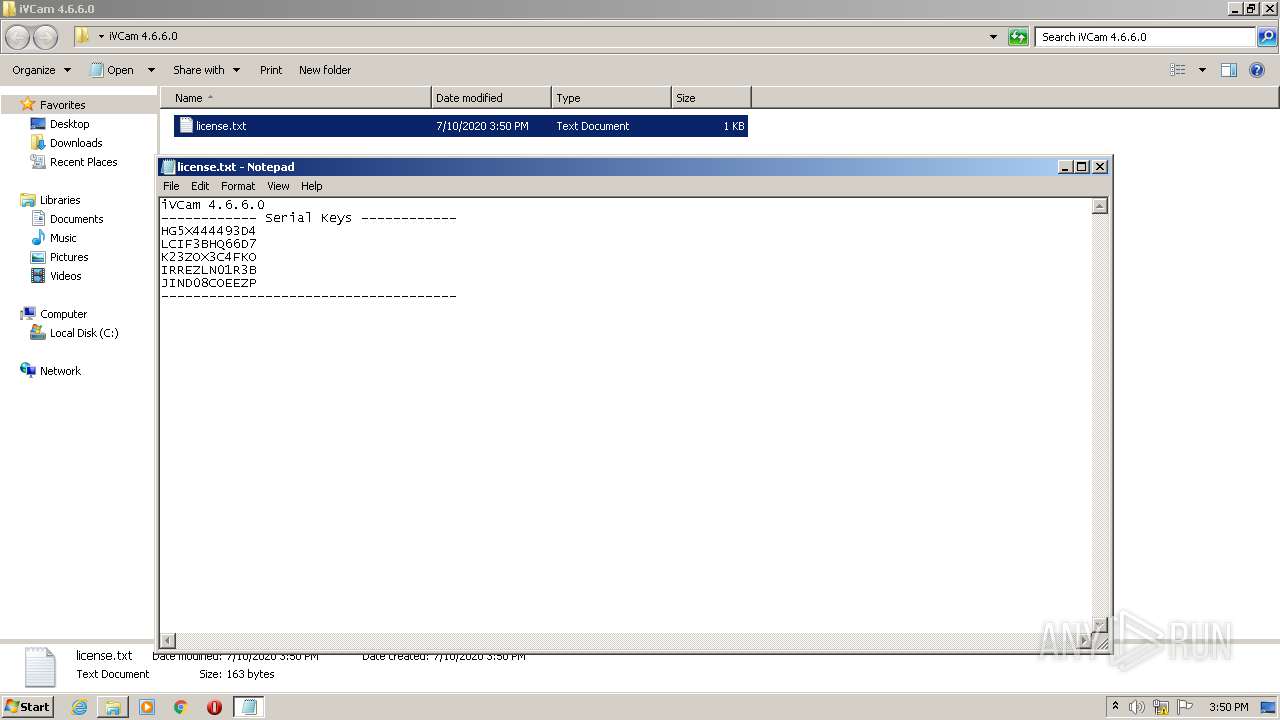Open Videos library
1280x720 pixels.
pos(65,276)
